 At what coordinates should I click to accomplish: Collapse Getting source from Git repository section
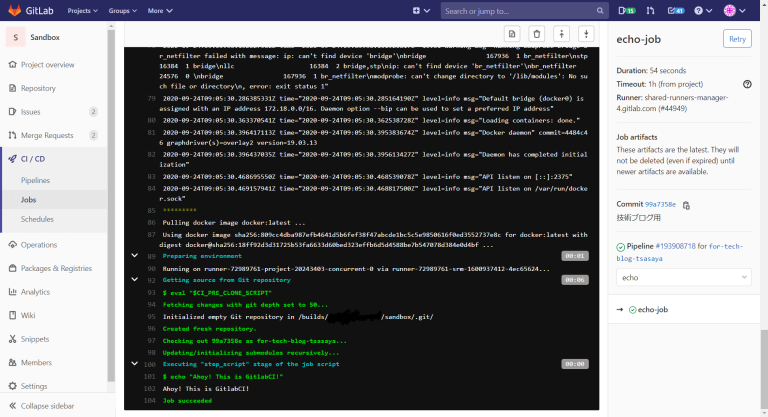[x=134, y=279]
